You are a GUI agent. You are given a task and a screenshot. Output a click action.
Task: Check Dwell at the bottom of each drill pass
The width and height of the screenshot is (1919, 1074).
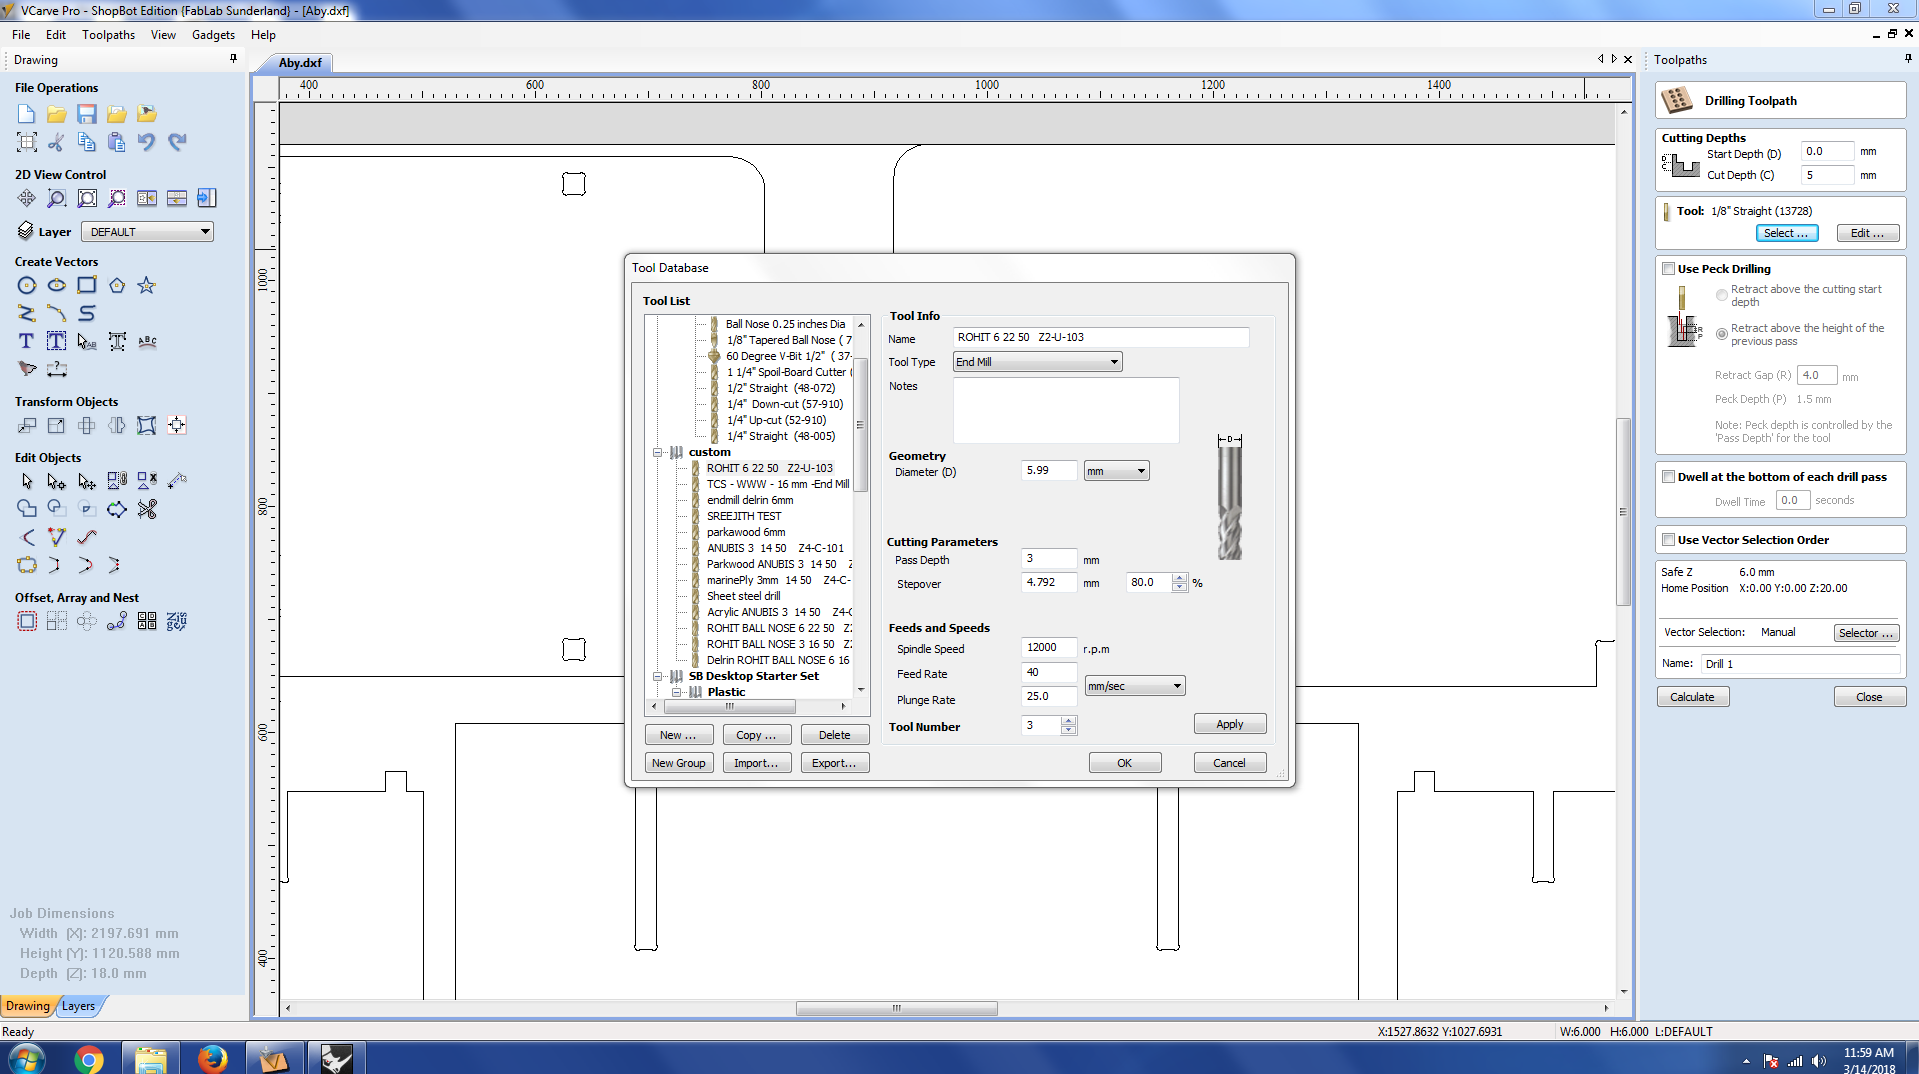[1669, 477]
